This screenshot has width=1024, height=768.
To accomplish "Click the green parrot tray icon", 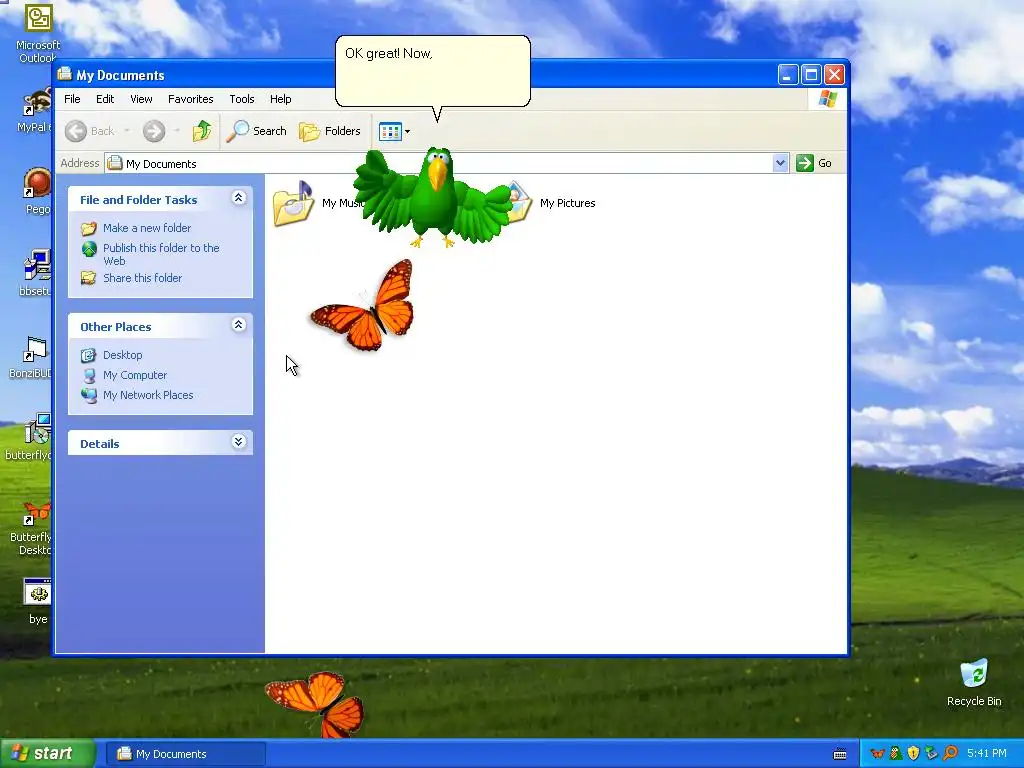I will (896, 754).
